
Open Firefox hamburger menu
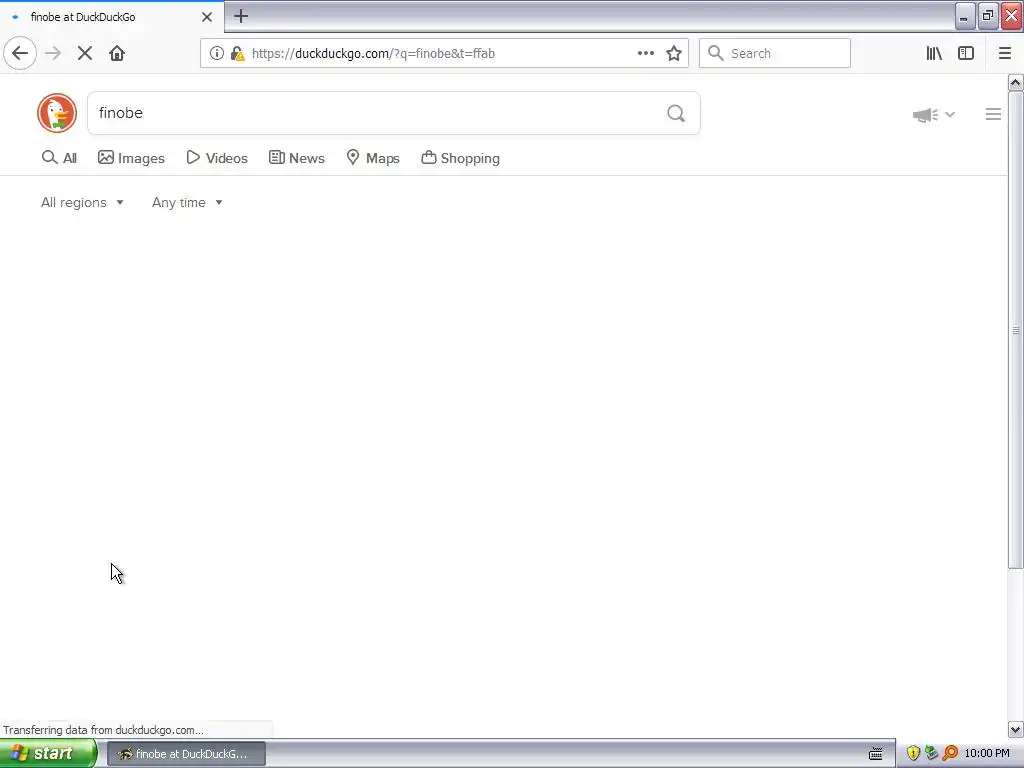[1005, 53]
